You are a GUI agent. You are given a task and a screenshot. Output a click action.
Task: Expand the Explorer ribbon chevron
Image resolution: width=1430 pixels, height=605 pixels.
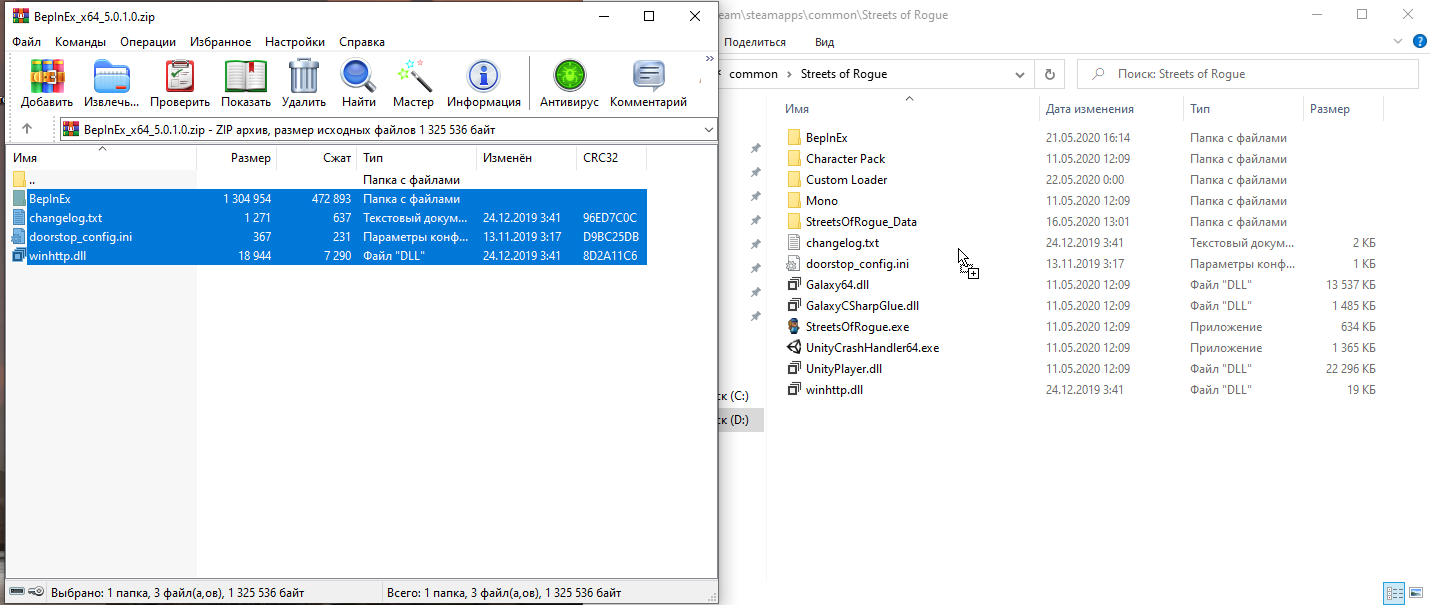(x=1398, y=42)
